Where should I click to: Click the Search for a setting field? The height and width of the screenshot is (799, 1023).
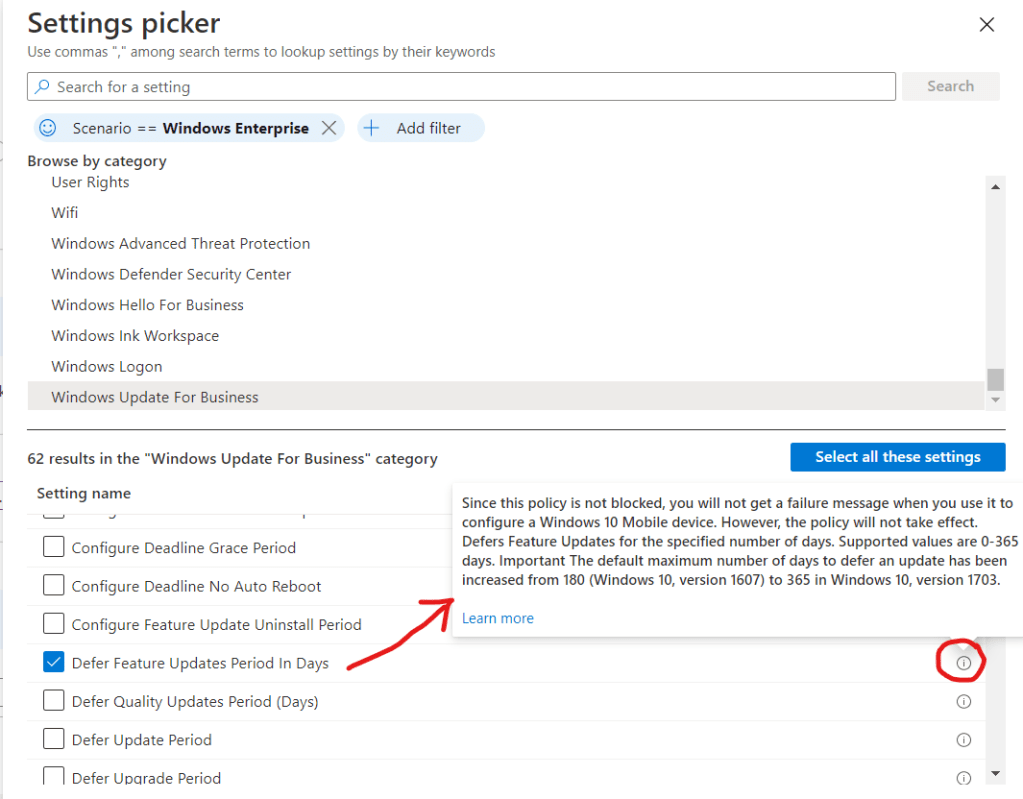click(460, 87)
